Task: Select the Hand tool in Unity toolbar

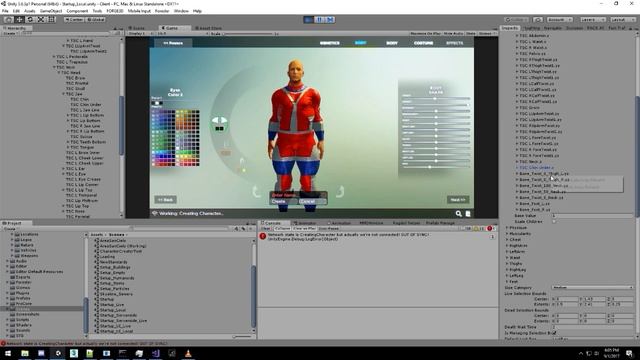Action: tap(9, 20)
